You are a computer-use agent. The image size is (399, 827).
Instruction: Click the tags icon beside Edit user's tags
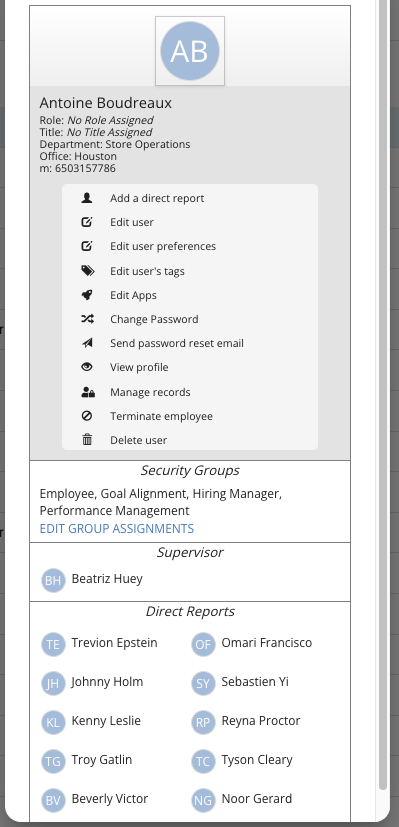coord(87,271)
